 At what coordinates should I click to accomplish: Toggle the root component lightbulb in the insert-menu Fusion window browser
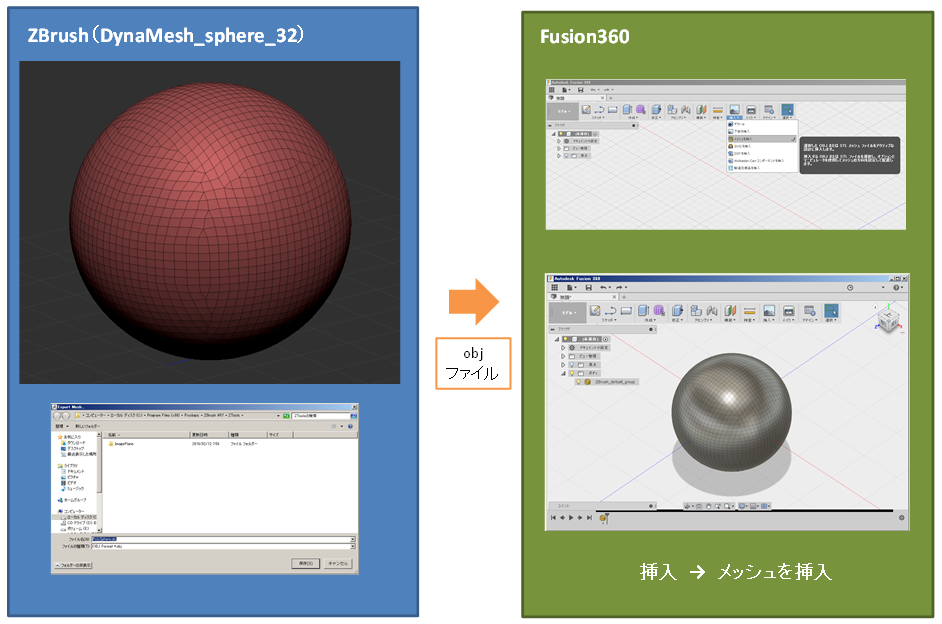pos(561,134)
